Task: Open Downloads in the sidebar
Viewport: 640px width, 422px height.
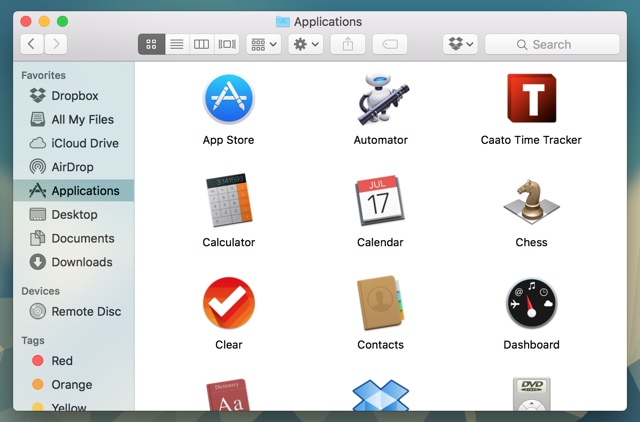Action: pos(73,262)
